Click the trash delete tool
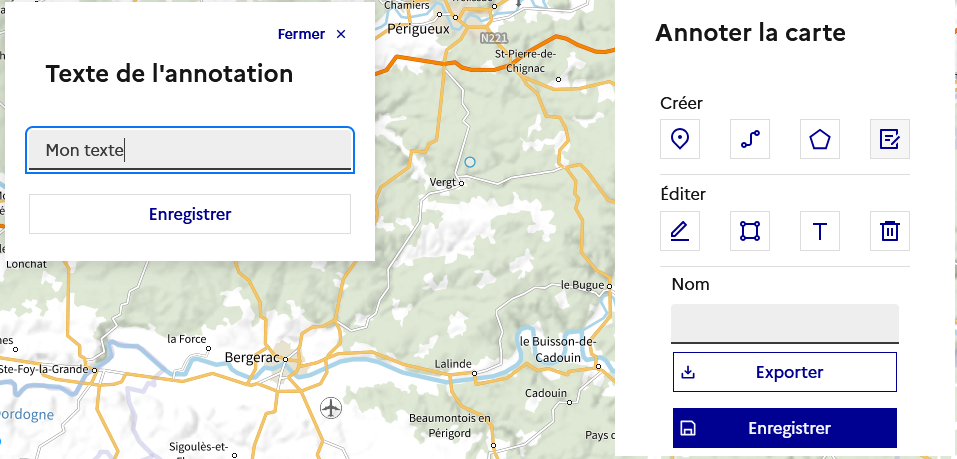Image resolution: width=957 pixels, height=459 pixels. [x=889, y=231]
